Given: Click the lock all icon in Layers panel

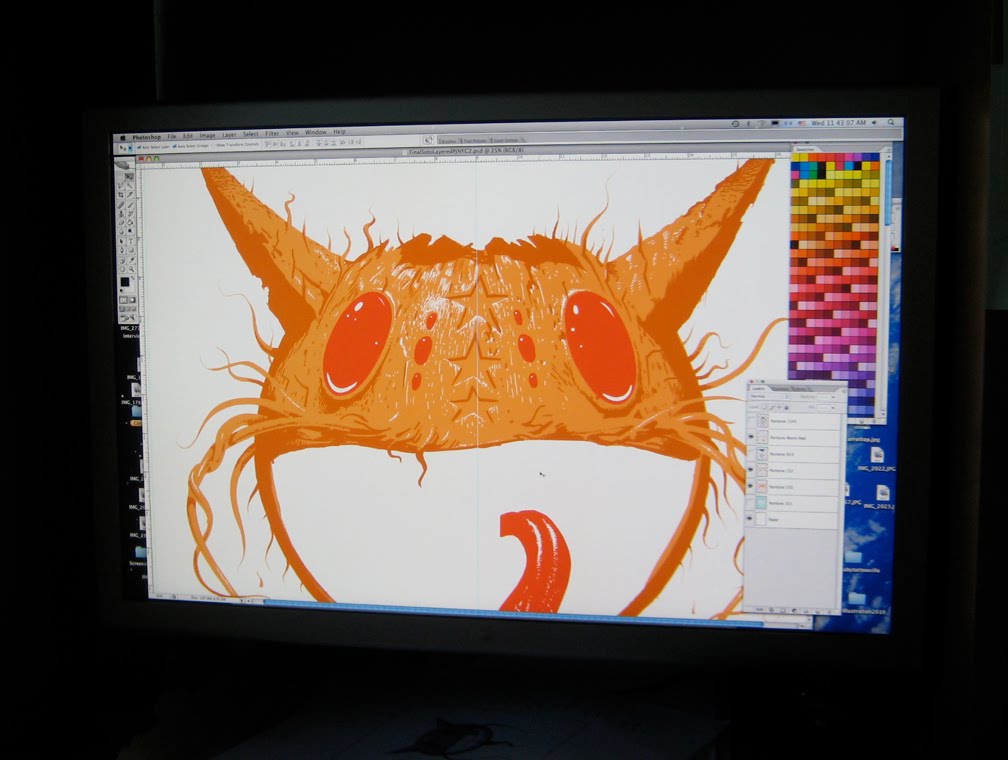Looking at the screenshot, I should tap(786, 408).
